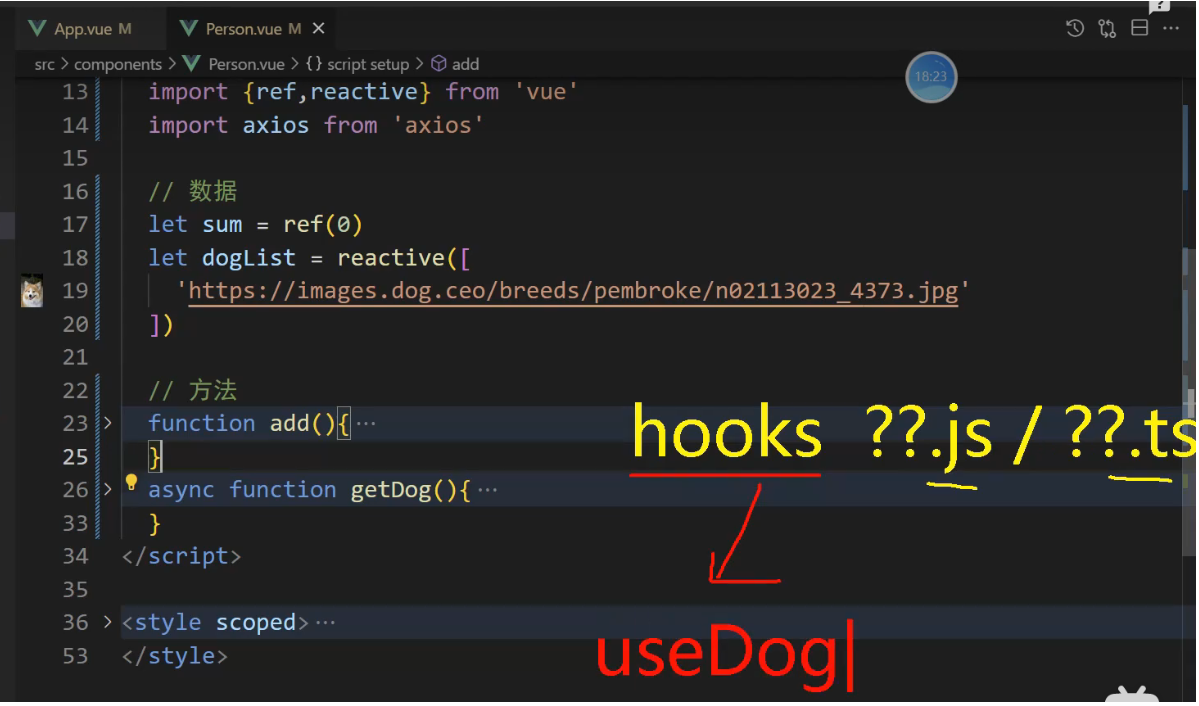Click the cube icon beside add breadcrumb
Viewport: 1199px width, 706px height.
click(438, 63)
